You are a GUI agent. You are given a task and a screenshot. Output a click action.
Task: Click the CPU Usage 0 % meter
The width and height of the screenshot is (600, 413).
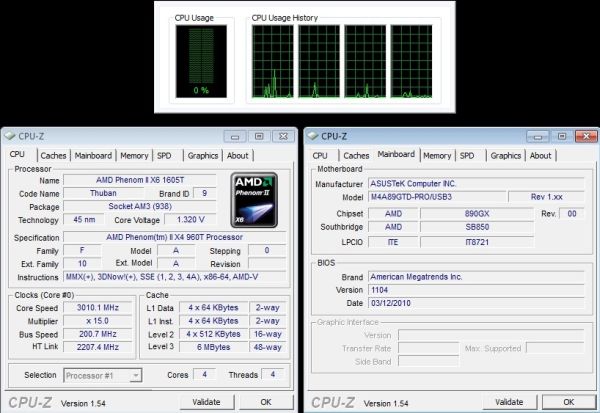(201, 61)
